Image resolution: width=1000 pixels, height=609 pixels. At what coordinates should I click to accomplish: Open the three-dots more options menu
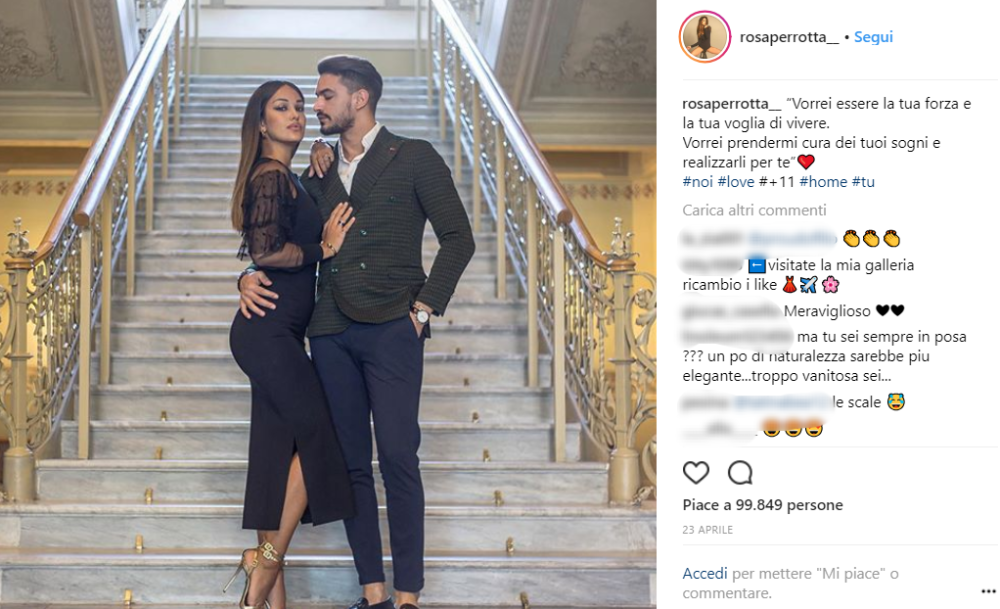click(x=988, y=592)
